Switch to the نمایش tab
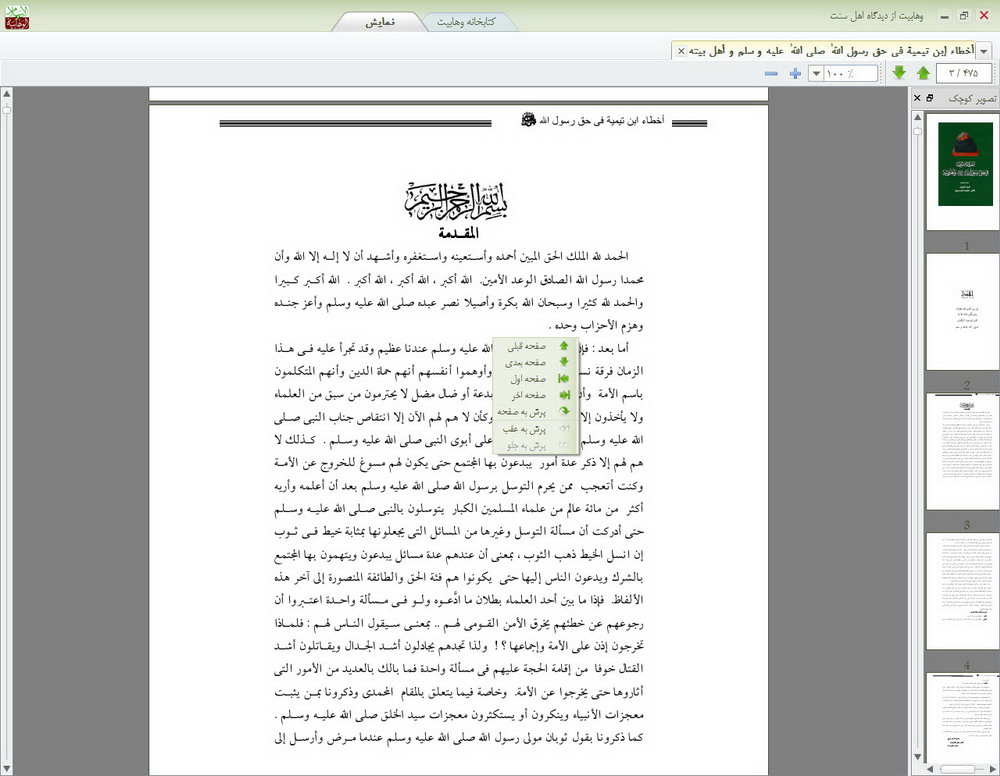Image resolution: width=1000 pixels, height=776 pixels. pyautogui.click(x=379, y=22)
